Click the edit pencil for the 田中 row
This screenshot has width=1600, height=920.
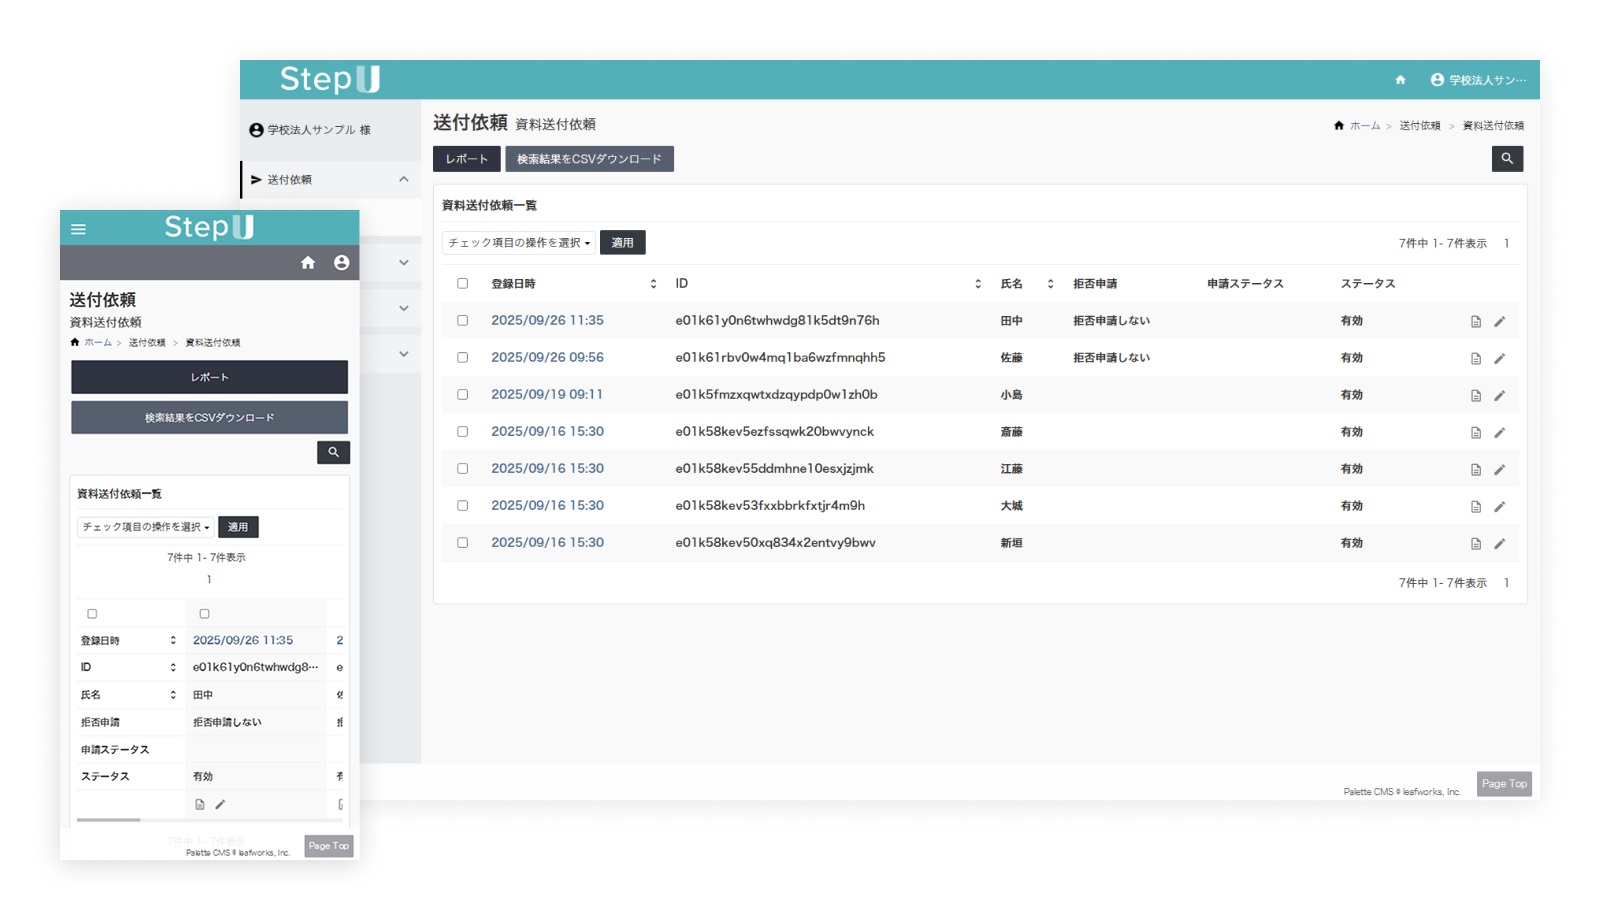click(1499, 322)
